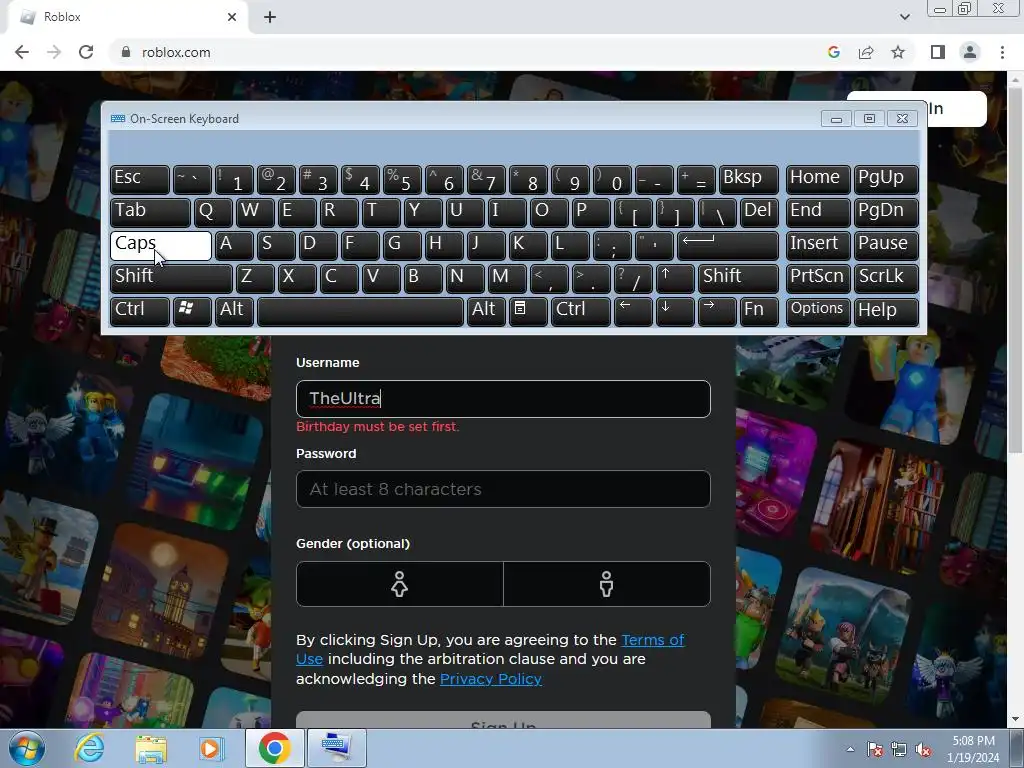Toggle the Caps lock key
Viewport: 1024px width, 768px height.
click(161, 246)
